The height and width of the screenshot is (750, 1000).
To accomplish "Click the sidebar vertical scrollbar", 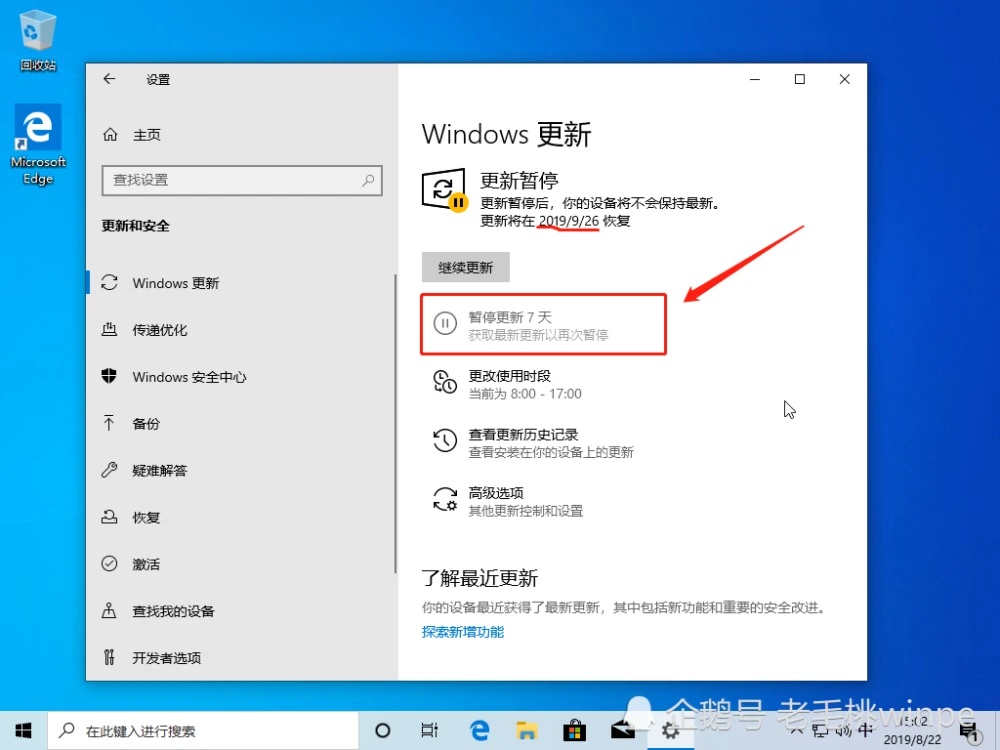I will pyautogui.click(x=395, y=424).
